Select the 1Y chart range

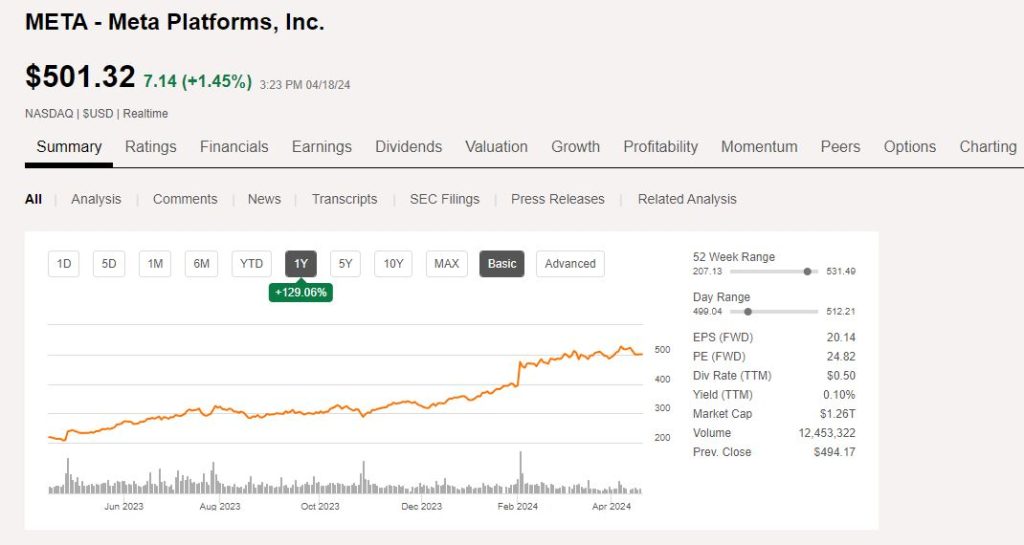(300, 264)
